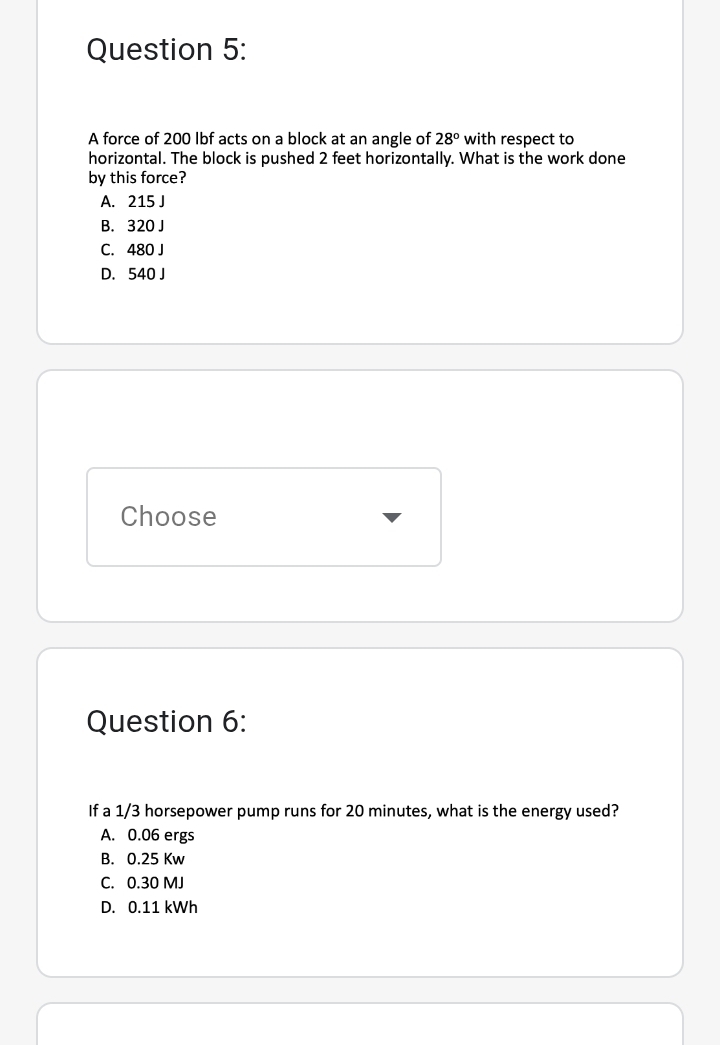Select answer option B. 320 J
The image size is (720, 1045).
[x=133, y=225]
